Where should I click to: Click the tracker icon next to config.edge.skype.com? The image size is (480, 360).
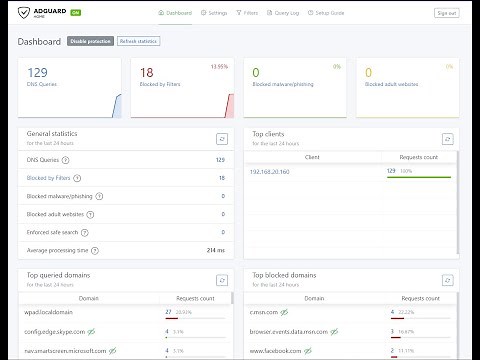click(91, 332)
